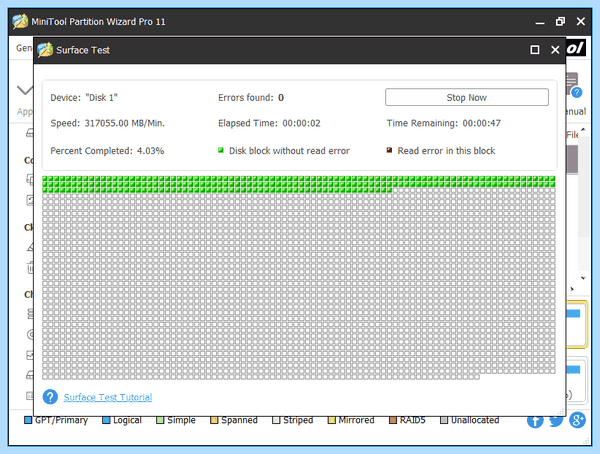Screen dimensions: 600x454
Task: Open the Surface Test Tutorial link
Action: [x=108, y=397]
